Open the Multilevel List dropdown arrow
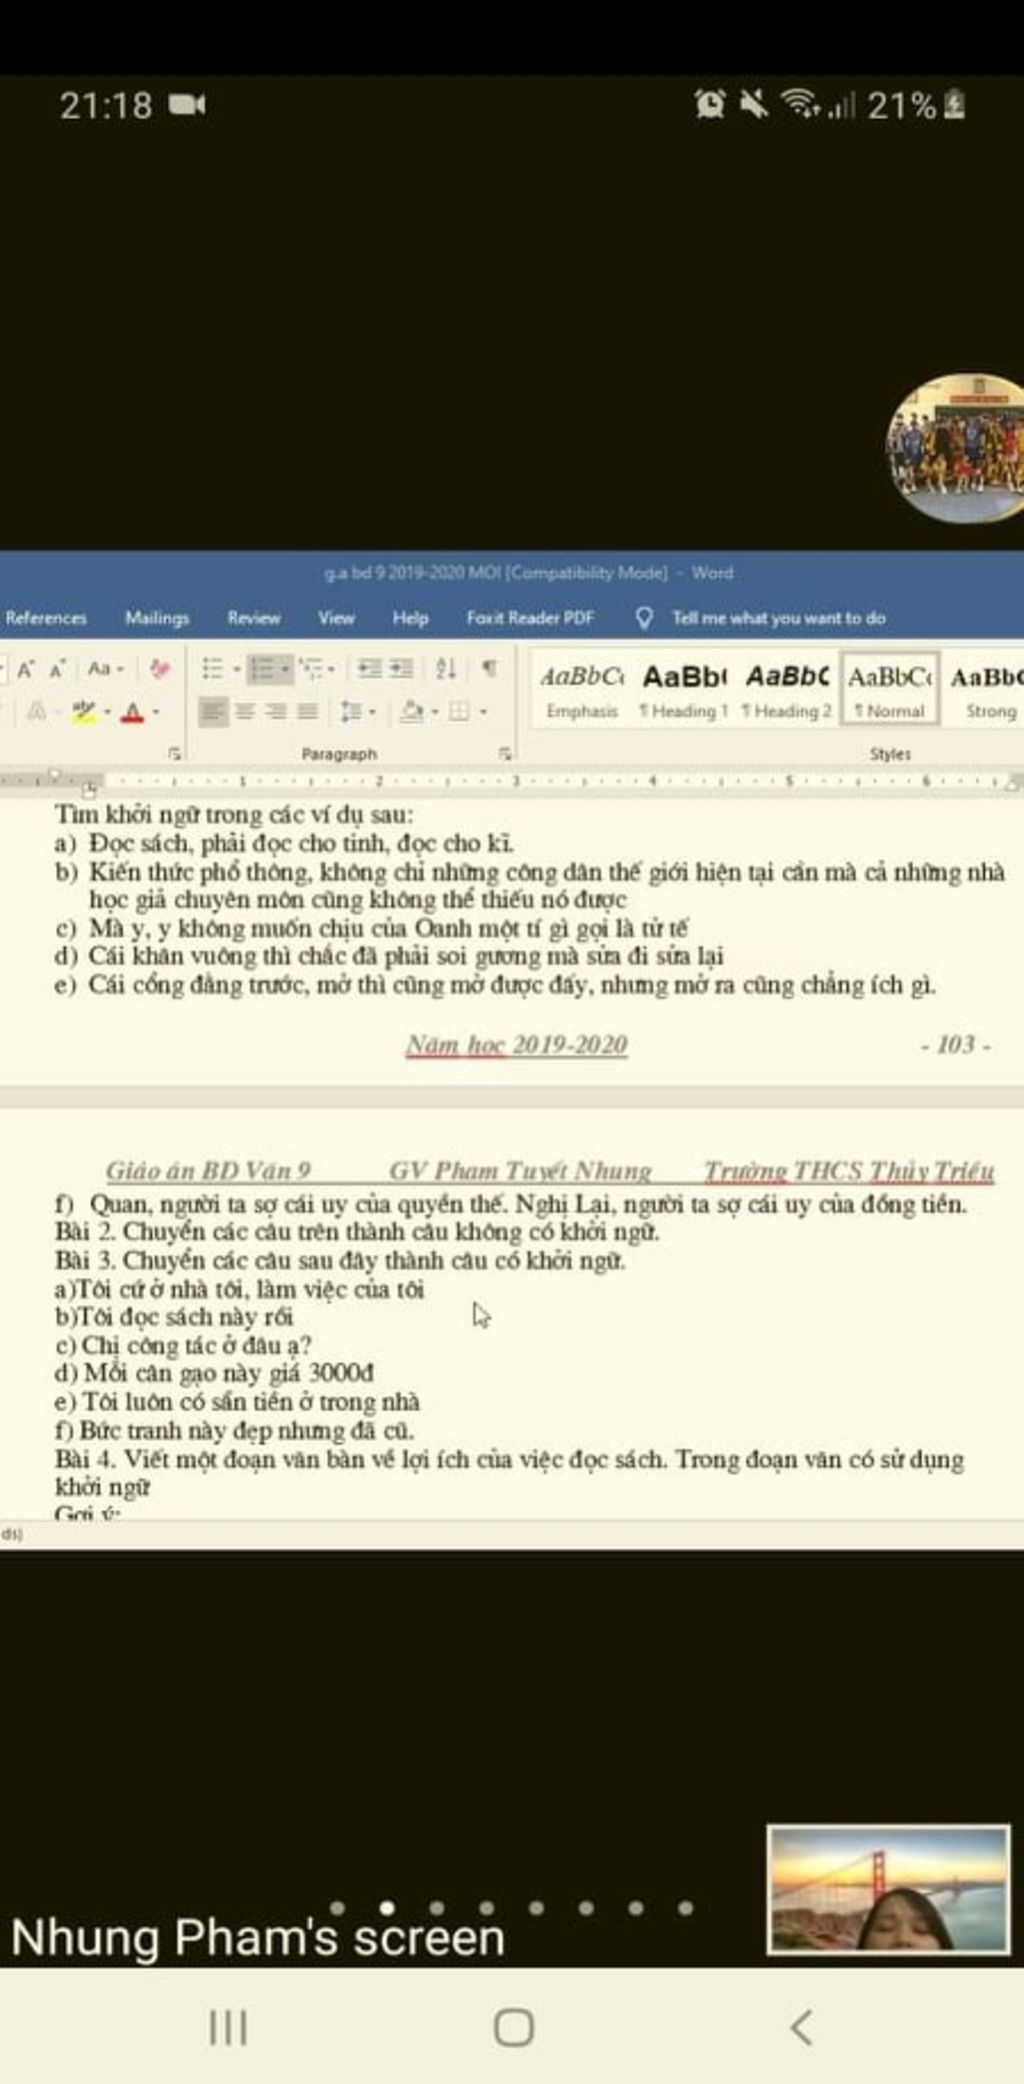 coord(332,669)
